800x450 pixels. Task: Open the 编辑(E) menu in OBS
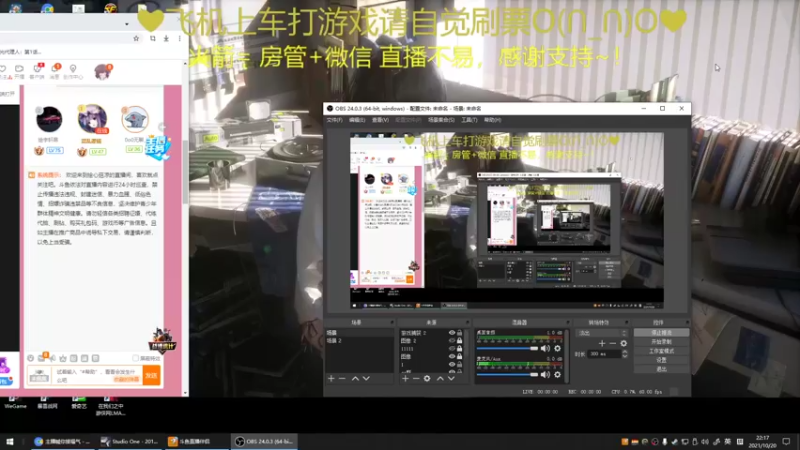tap(357, 120)
